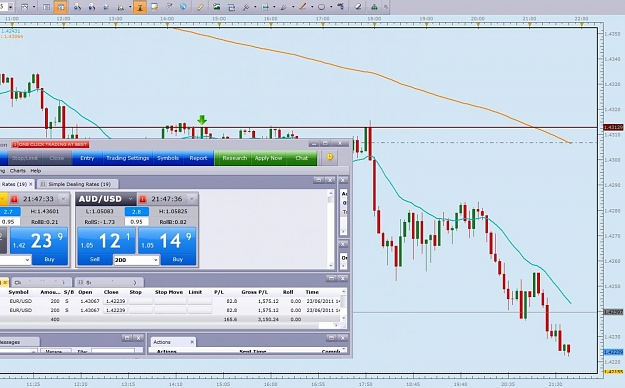
Task: Click the eraser icon in chart toolbar
Action: point(358,7)
